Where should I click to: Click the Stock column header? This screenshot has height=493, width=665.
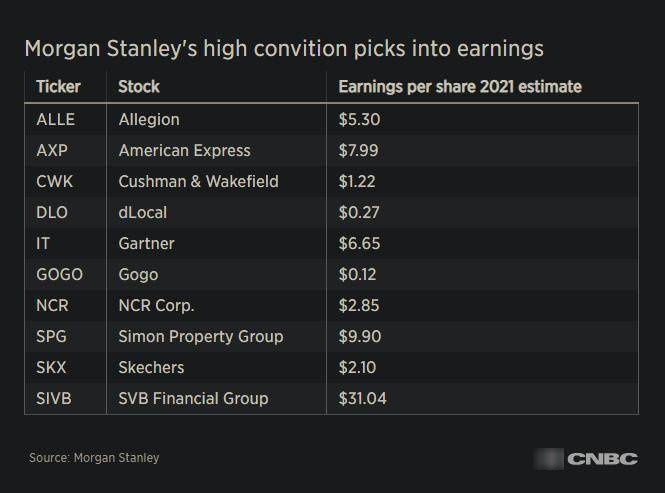(139, 87)
